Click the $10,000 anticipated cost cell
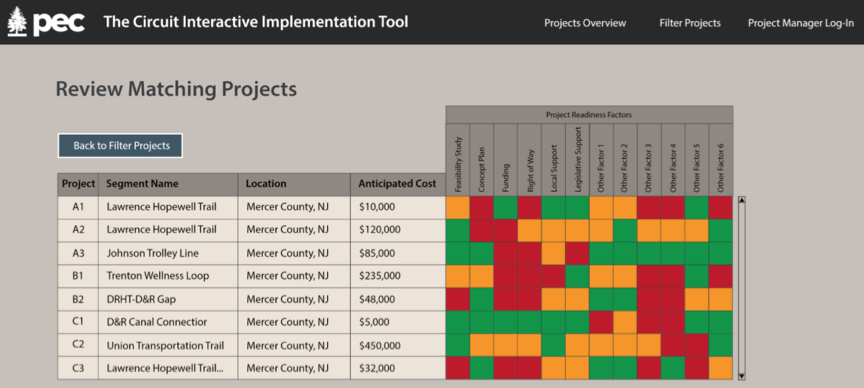Viewport: 864px width, 388px height. pyautogui.click(x=398, y=208)
